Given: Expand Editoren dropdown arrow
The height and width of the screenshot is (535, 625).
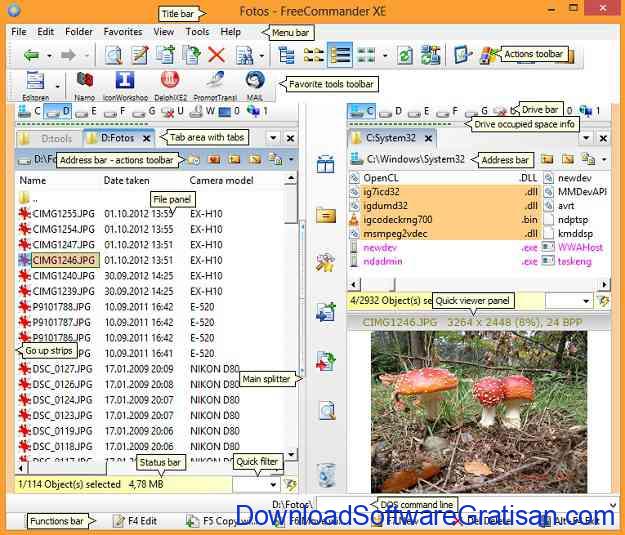Looking at the screenshot, I should point(58,86).
